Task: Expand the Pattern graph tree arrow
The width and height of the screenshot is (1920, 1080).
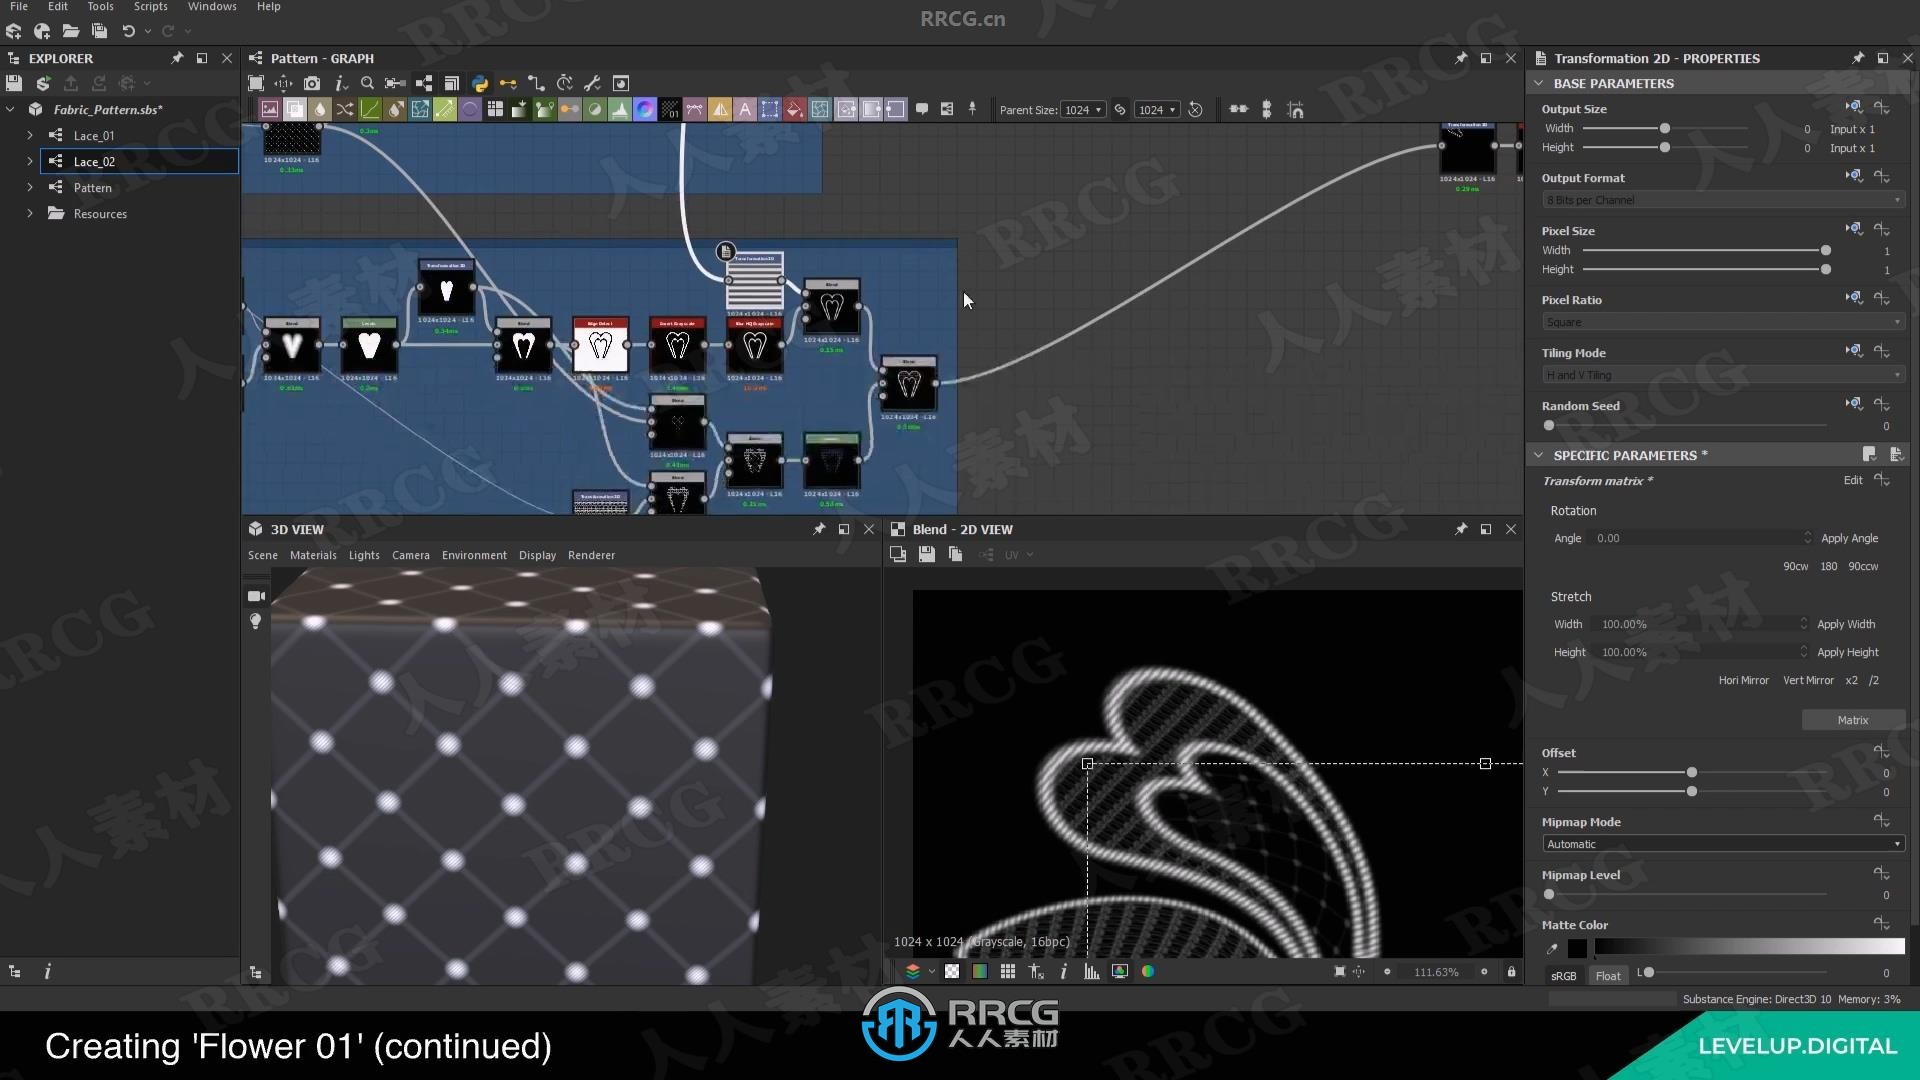Action: (x=30, y=187)
